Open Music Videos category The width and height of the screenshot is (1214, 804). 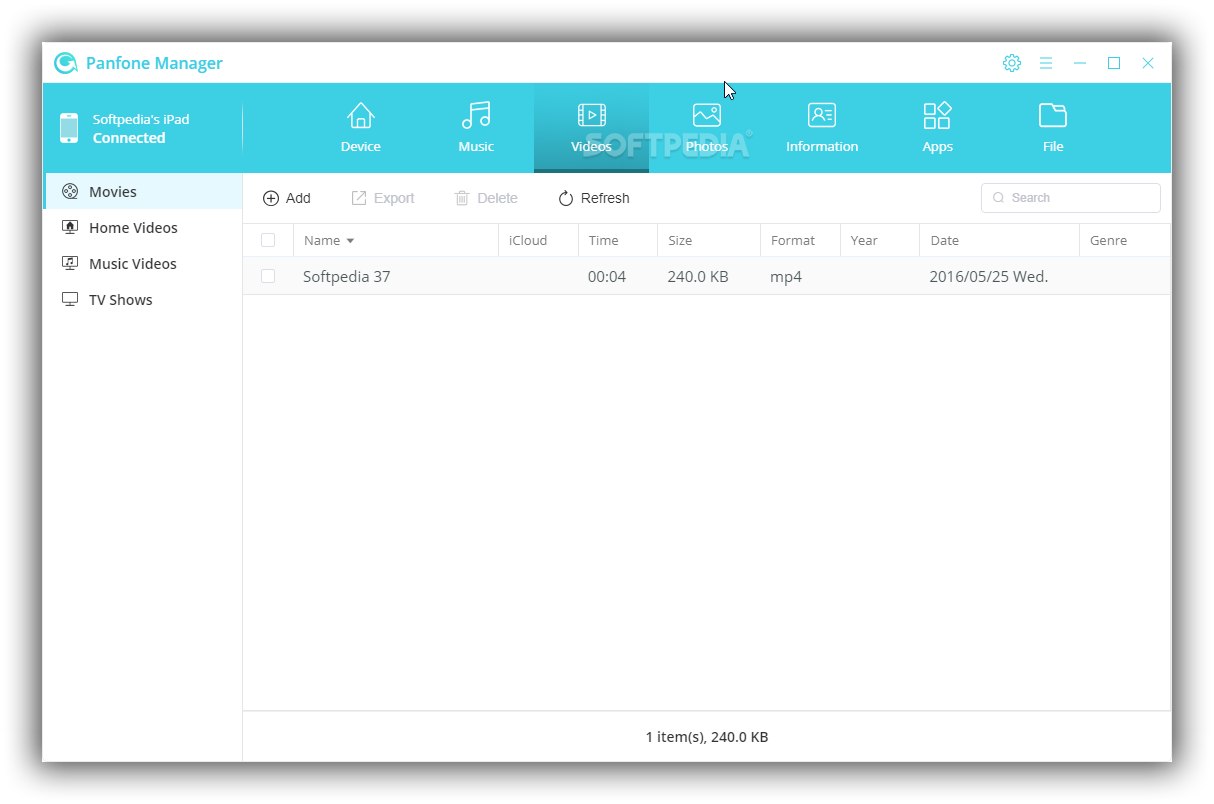point(143,263)
